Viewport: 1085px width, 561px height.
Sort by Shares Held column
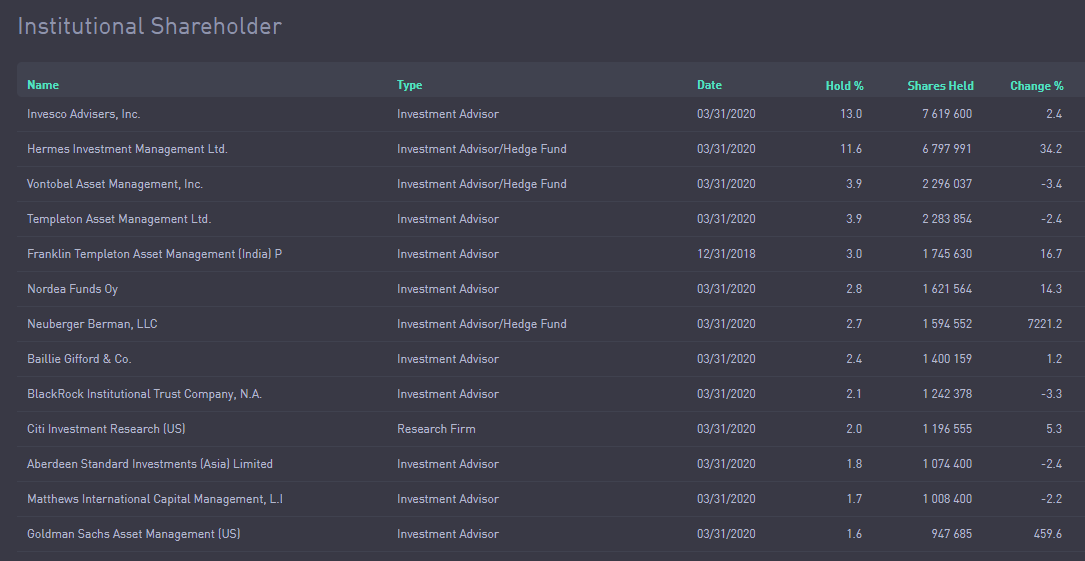click(x=940, y=86)
